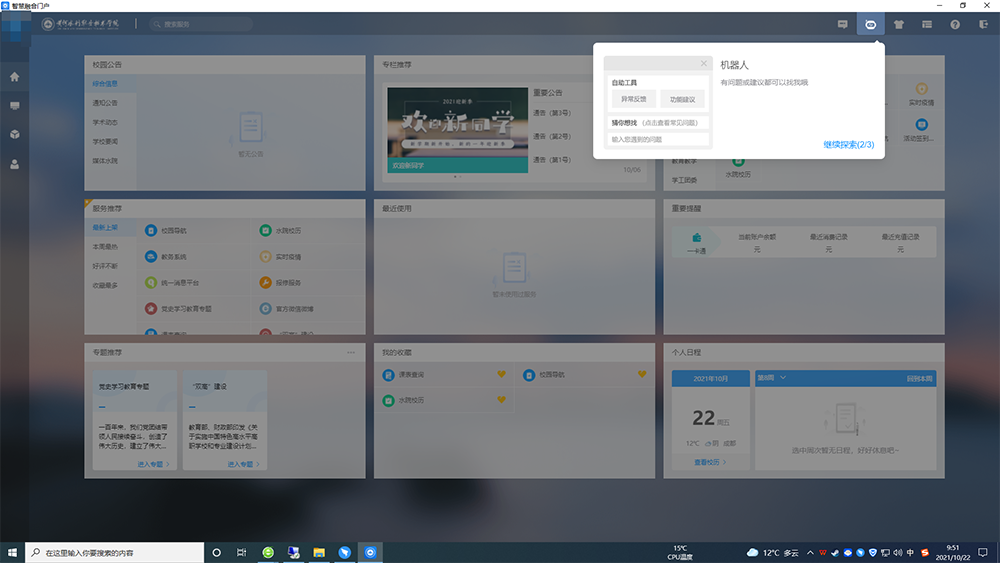The image size is (1000, 563).
Task: Open the 专题推荐 more options ellipsis
Action: (350, 352)
